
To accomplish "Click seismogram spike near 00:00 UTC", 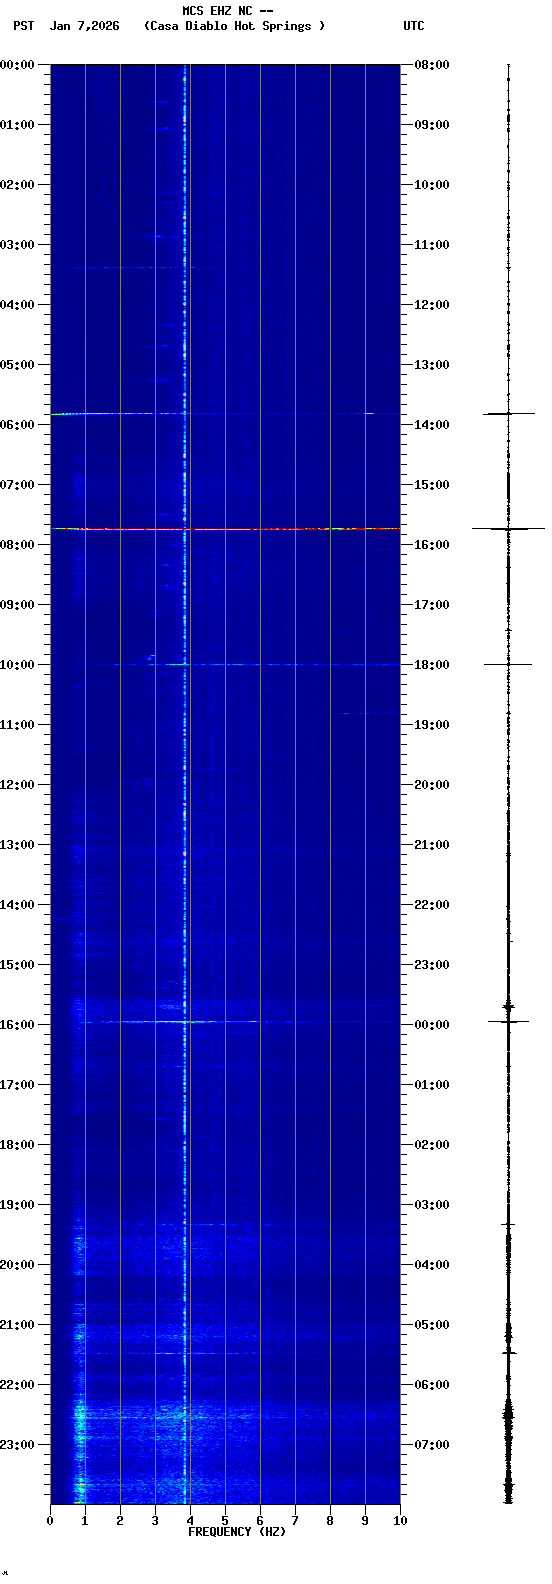I will click(508, 1021).
